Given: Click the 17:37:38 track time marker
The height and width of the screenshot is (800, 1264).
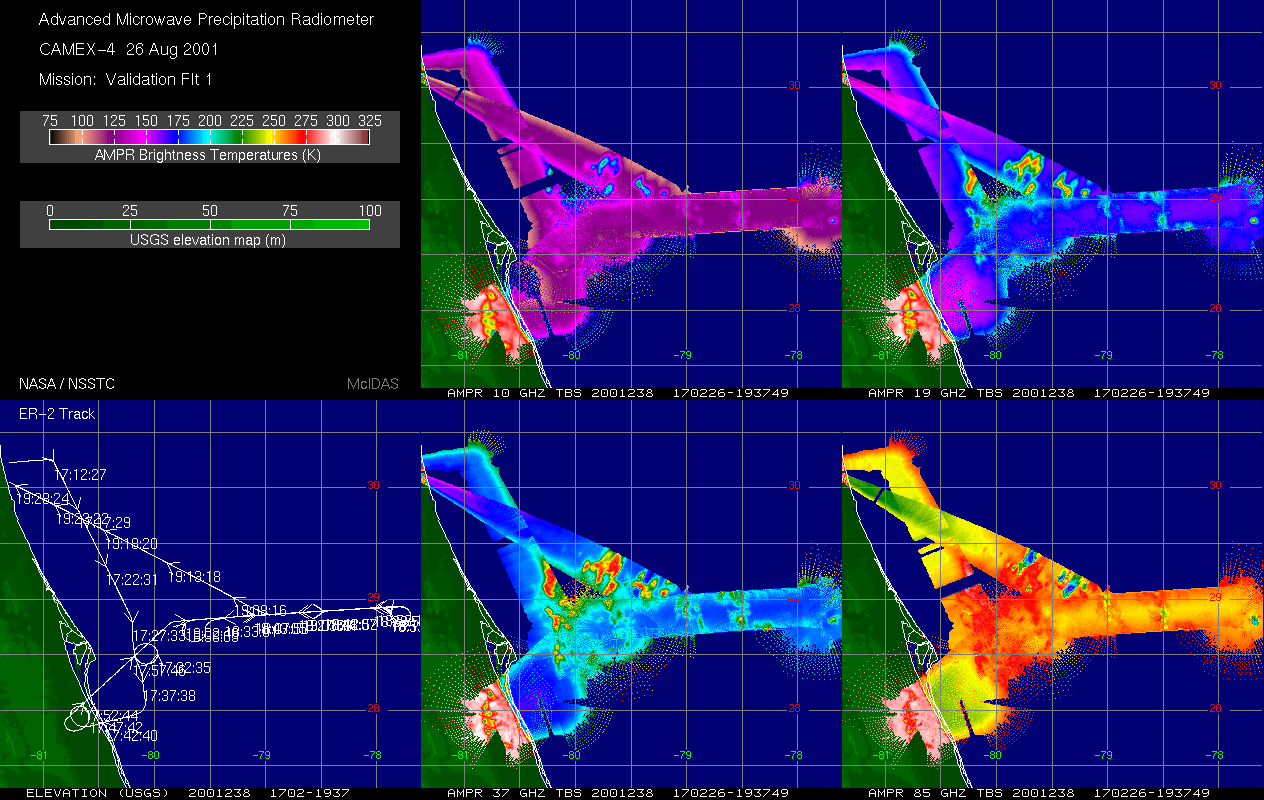Looking at the screenshot, I should point(169,696).
